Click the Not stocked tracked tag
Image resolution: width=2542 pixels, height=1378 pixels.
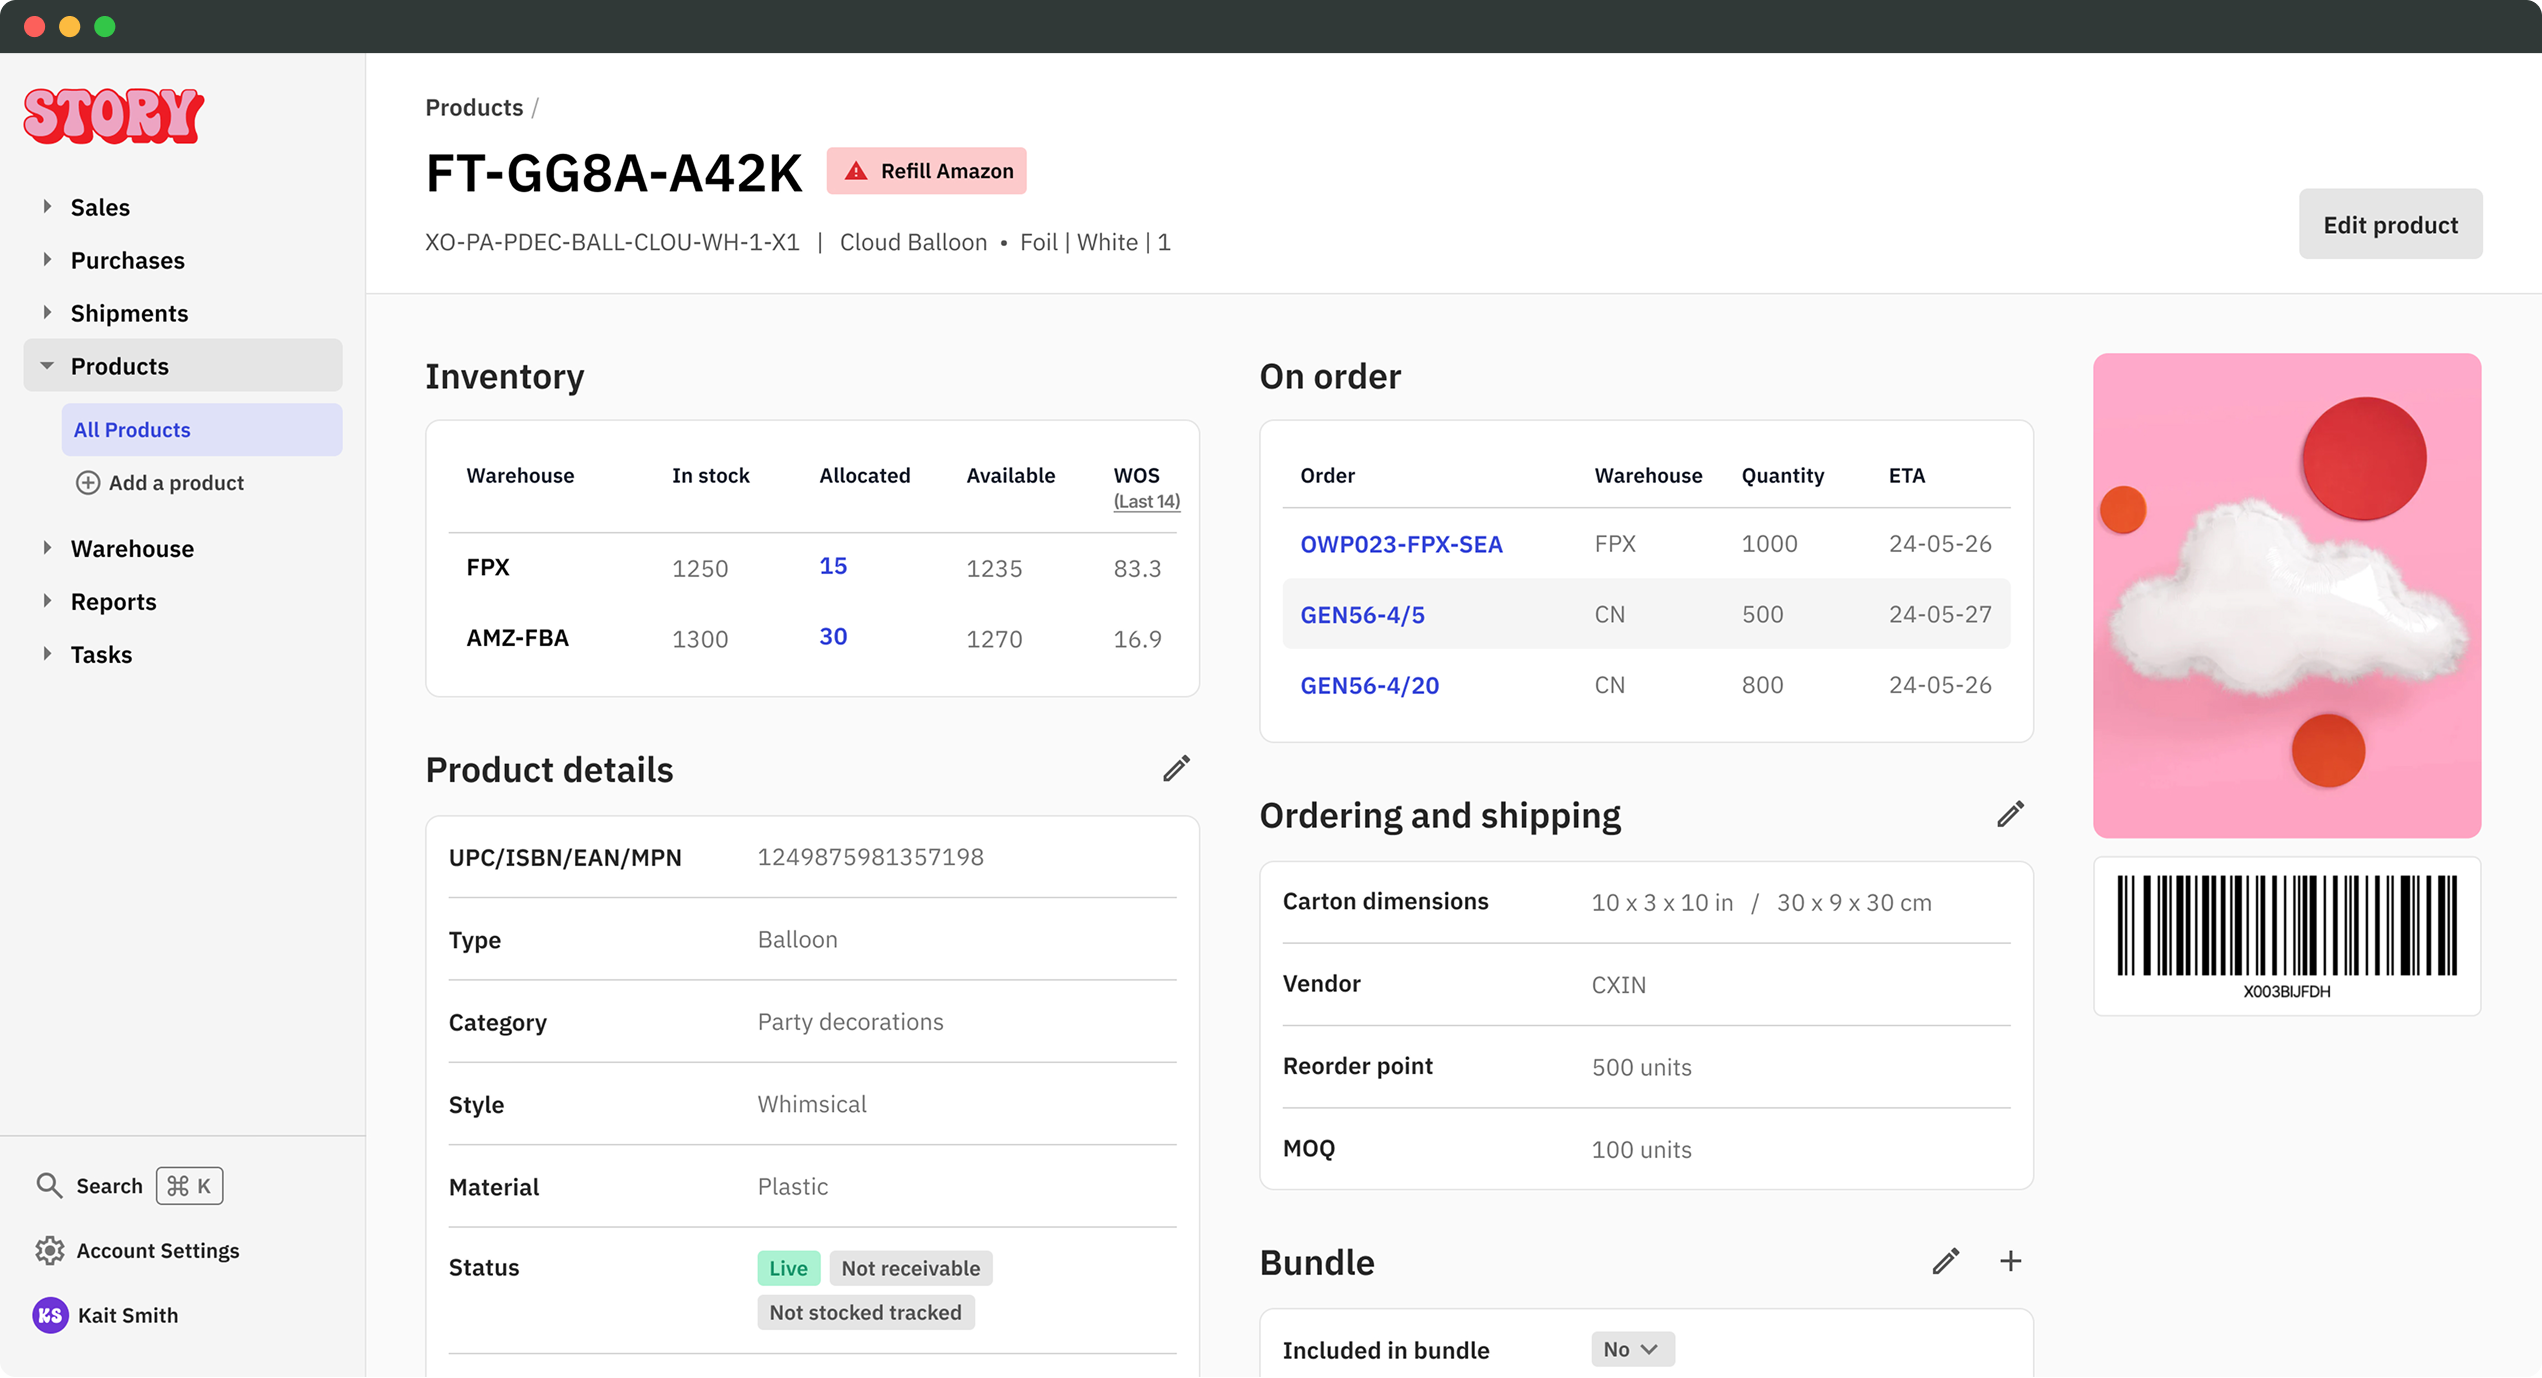point(865,1312)
